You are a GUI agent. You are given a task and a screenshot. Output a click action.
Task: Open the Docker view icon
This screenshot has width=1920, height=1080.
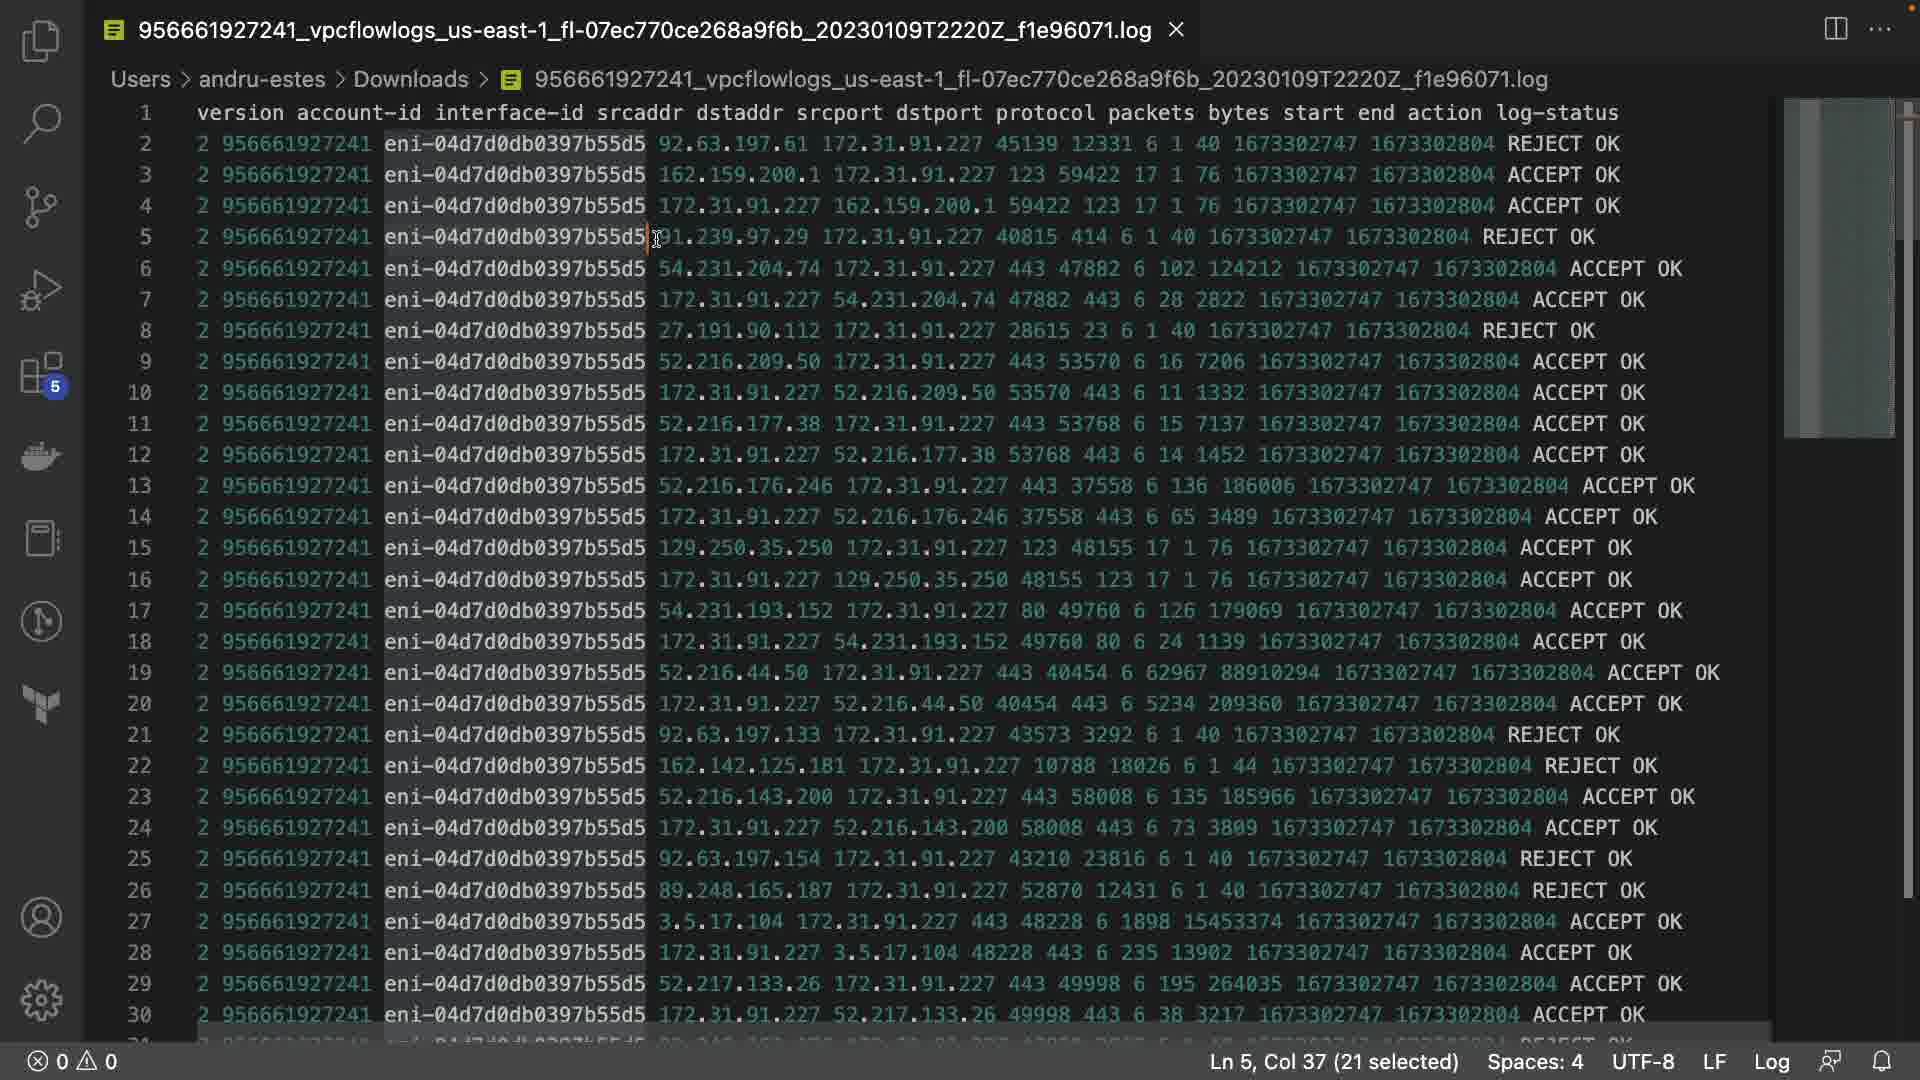point(41,457)
